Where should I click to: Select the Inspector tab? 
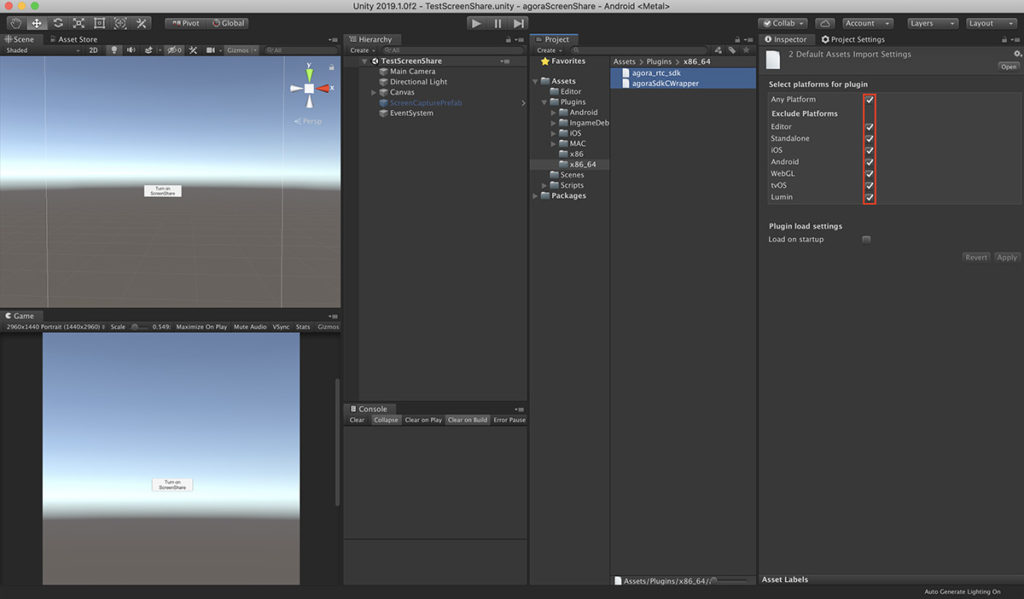(x=786, y=39)
